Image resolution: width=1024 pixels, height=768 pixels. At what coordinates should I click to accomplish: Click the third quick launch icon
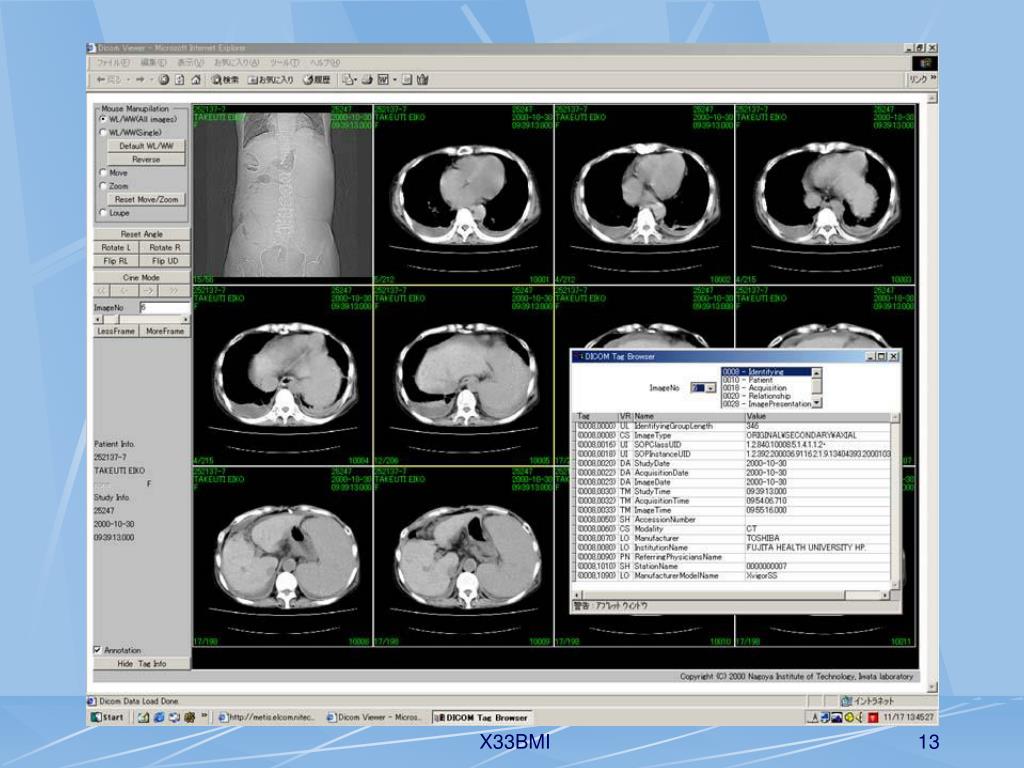point(174,717)
